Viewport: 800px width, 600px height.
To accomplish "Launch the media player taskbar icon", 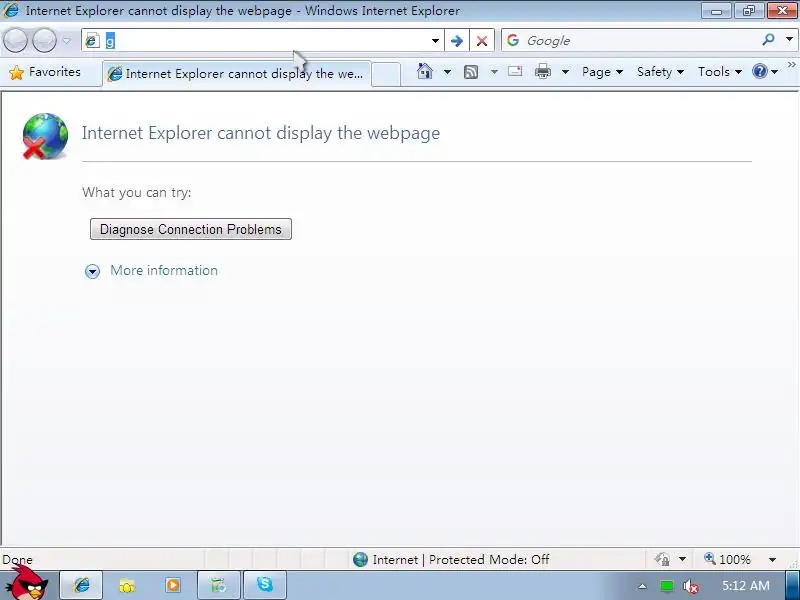I will pyautogui.click(x=173, y=585).
